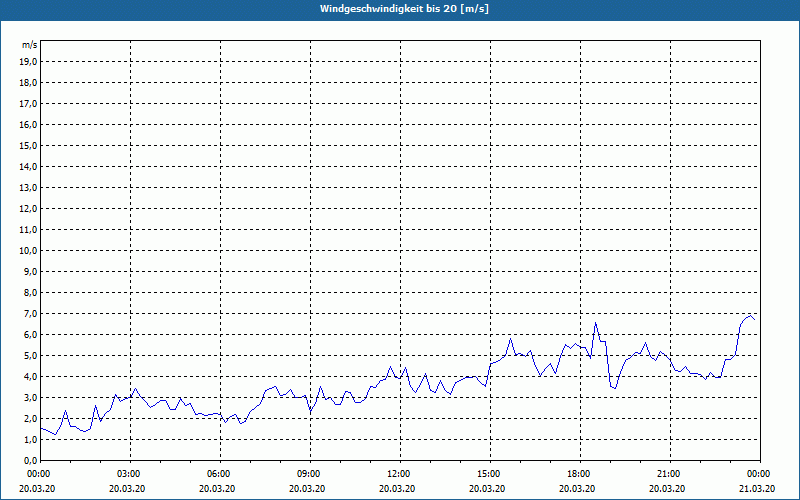Click the 5,0 y-axis label
This screenshot has height=500, width=800.
tap(31, 356)
